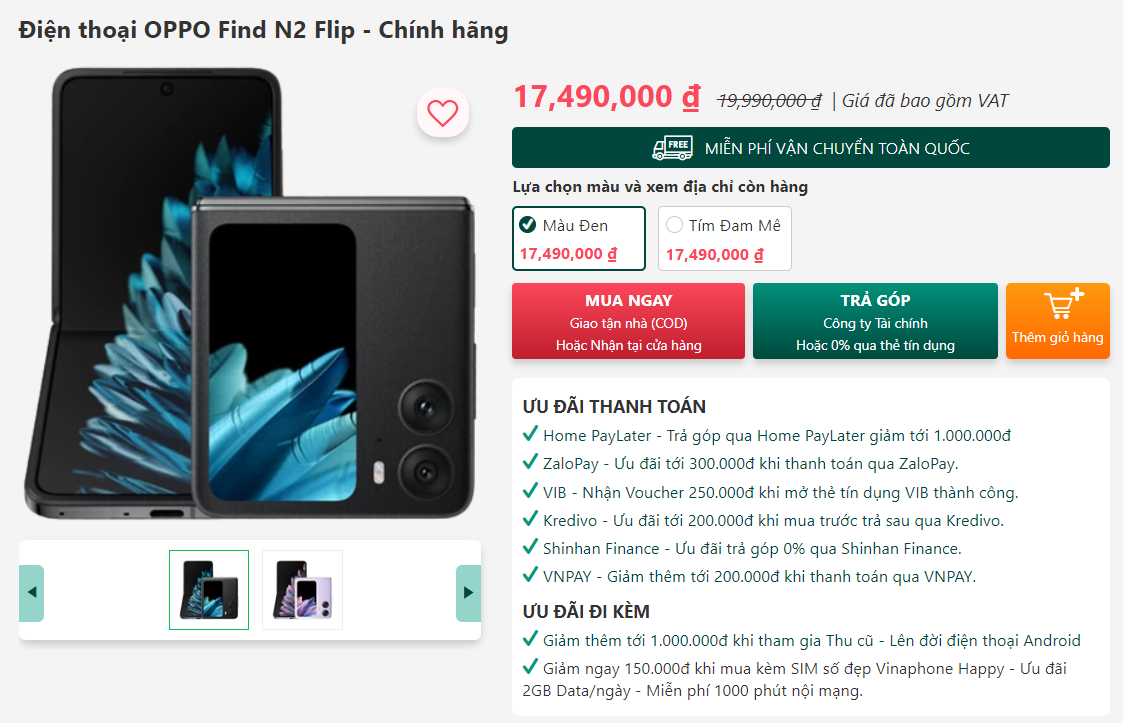Click the free shipping truck icon

pos(672,148)
